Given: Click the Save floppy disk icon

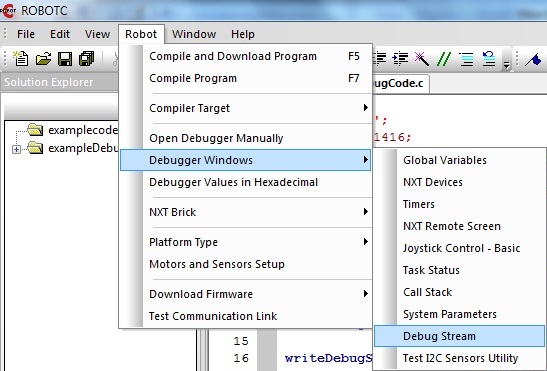Looking at the screenshot, I should click(x=65, y=59).
